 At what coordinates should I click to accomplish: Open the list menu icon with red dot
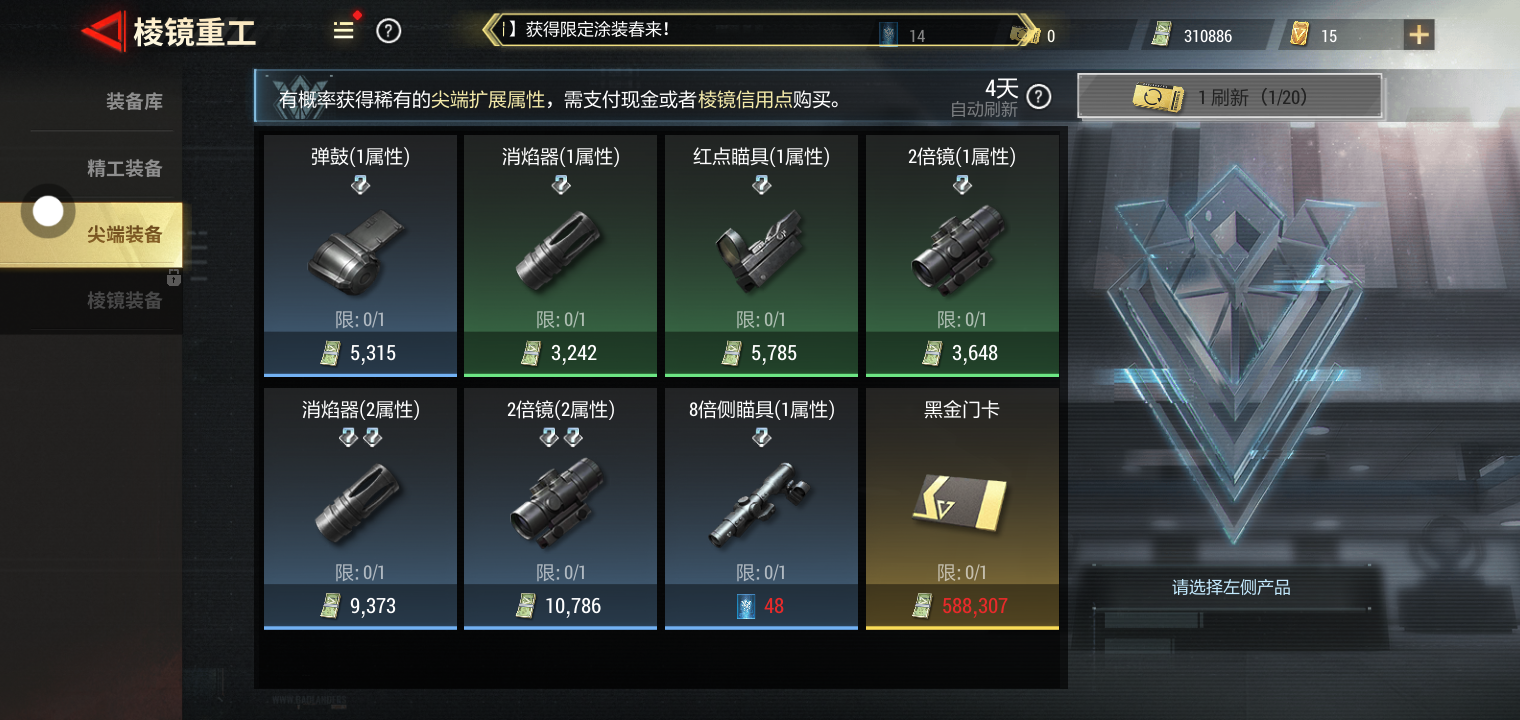344,30
